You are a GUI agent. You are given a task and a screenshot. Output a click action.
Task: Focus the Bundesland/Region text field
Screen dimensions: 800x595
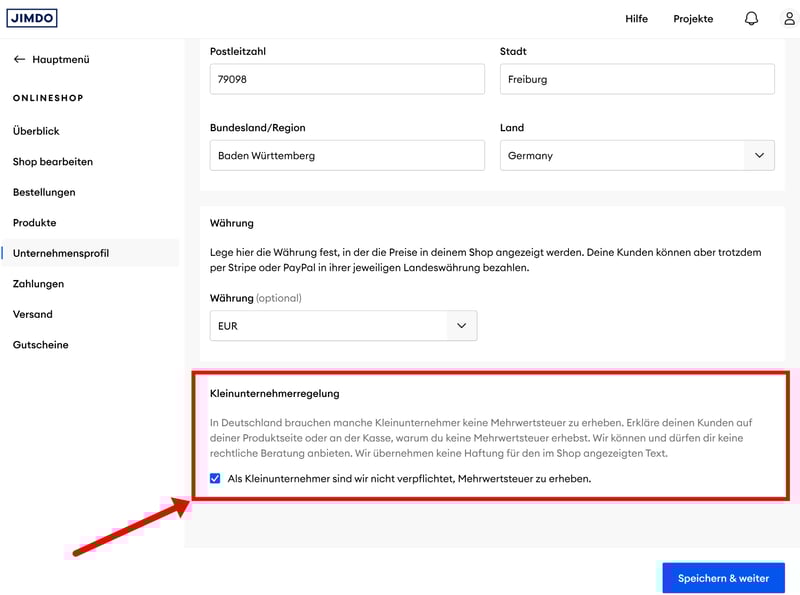[347, 155]
